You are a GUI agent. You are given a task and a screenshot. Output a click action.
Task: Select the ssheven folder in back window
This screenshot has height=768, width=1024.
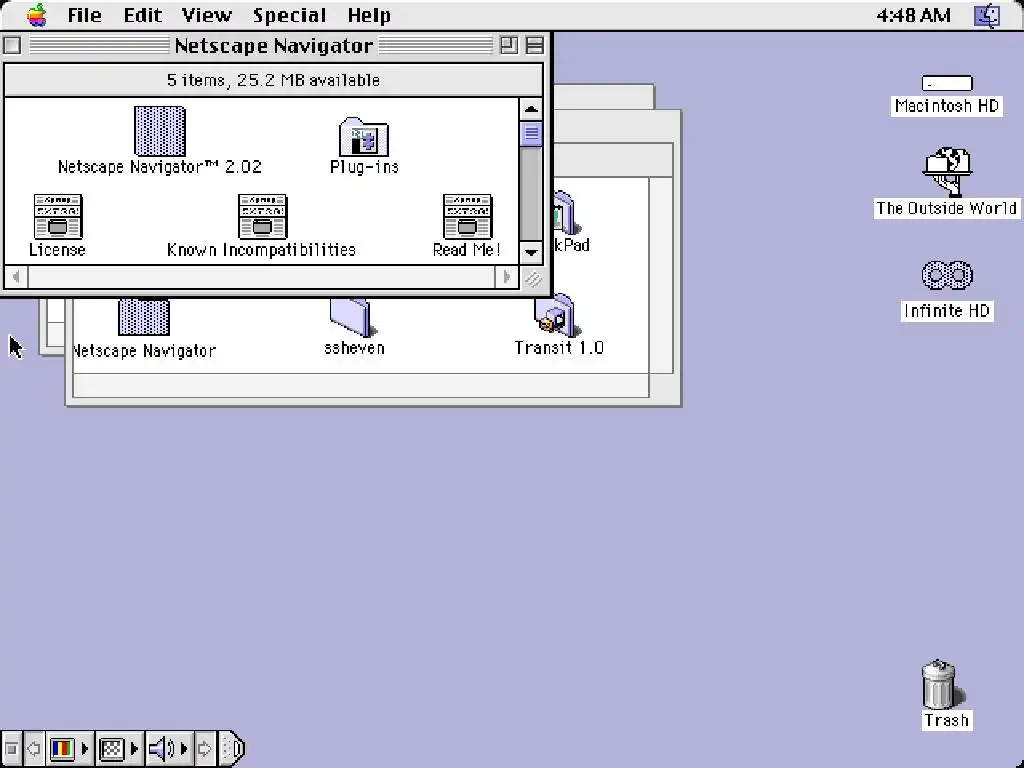pos(351,317)
